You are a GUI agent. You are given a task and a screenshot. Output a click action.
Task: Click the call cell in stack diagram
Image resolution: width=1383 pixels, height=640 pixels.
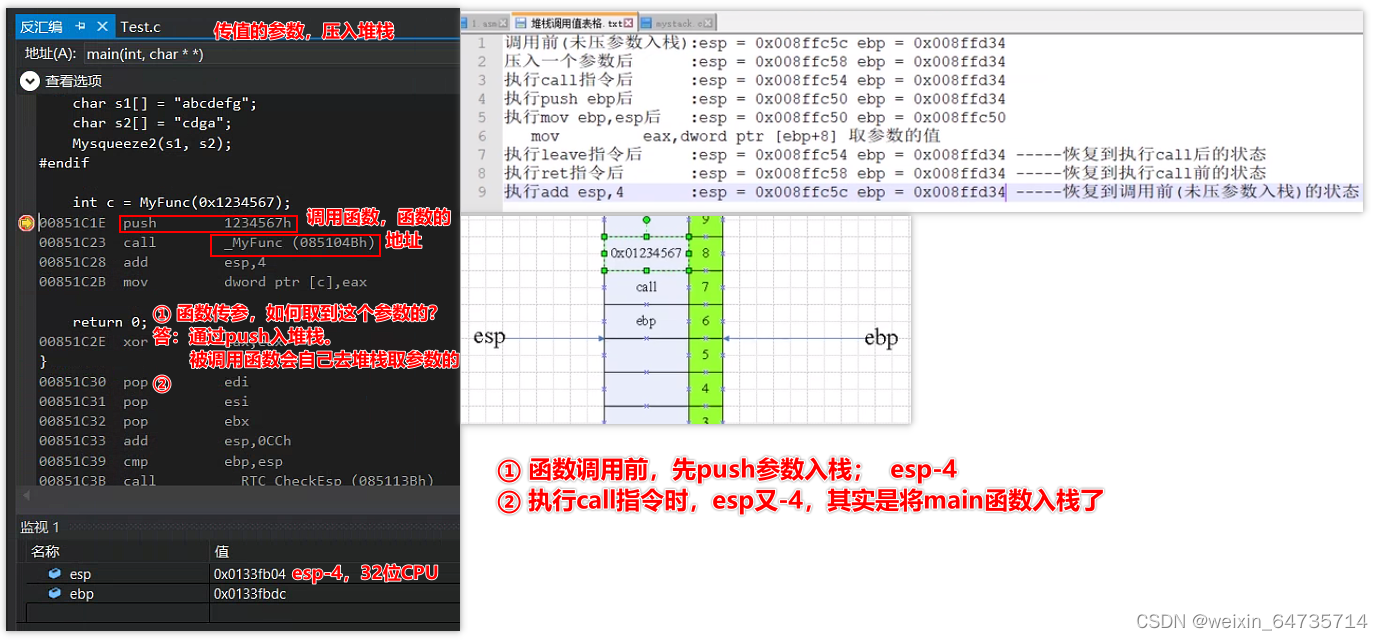(x=646, y=287)
